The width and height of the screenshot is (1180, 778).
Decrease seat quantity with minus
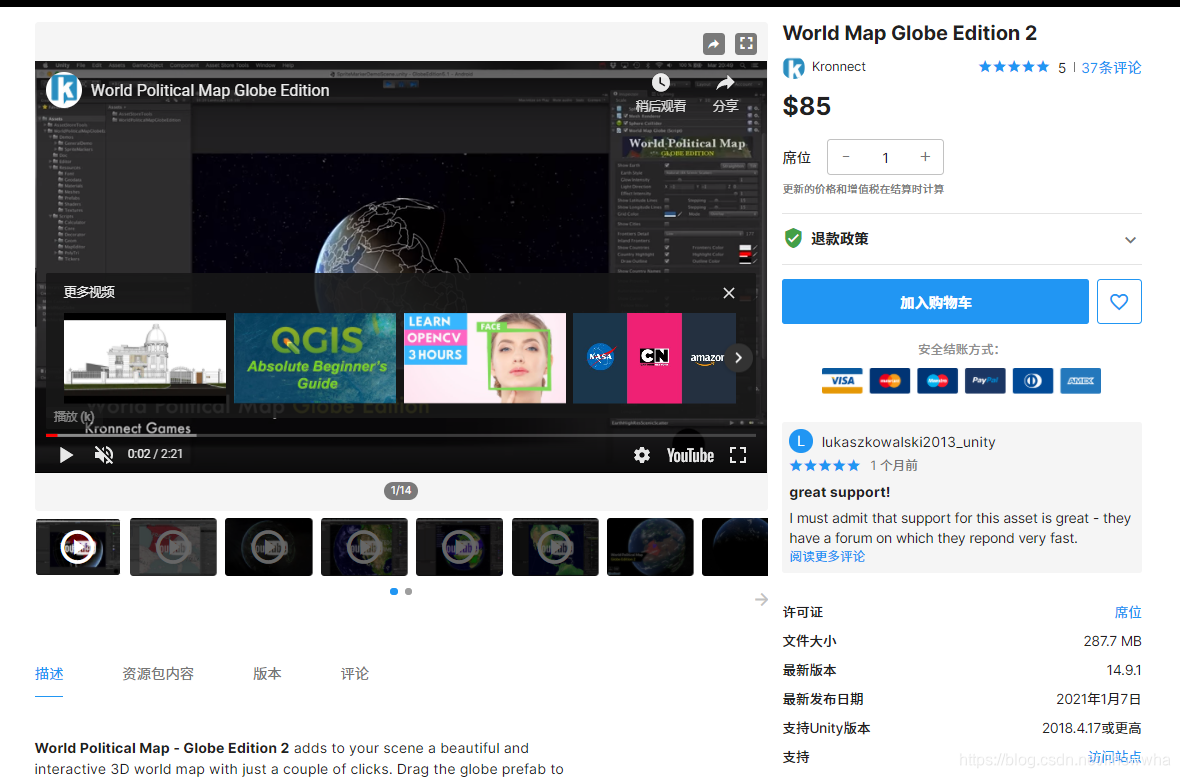[846, 157]
